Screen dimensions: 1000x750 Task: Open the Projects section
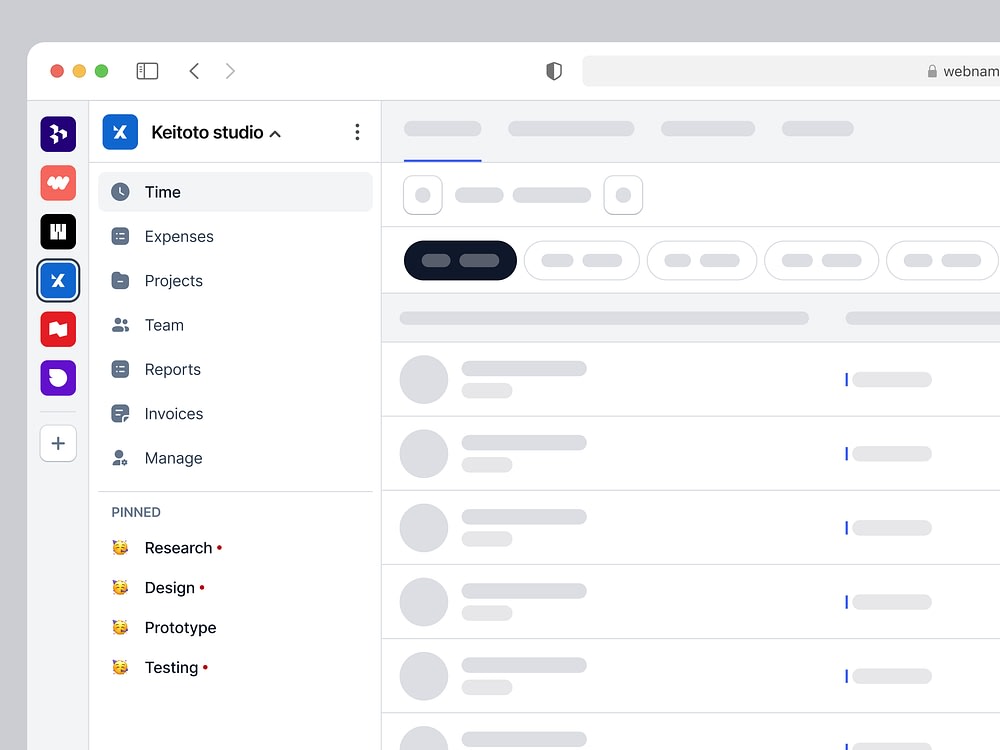click(235, 281)
